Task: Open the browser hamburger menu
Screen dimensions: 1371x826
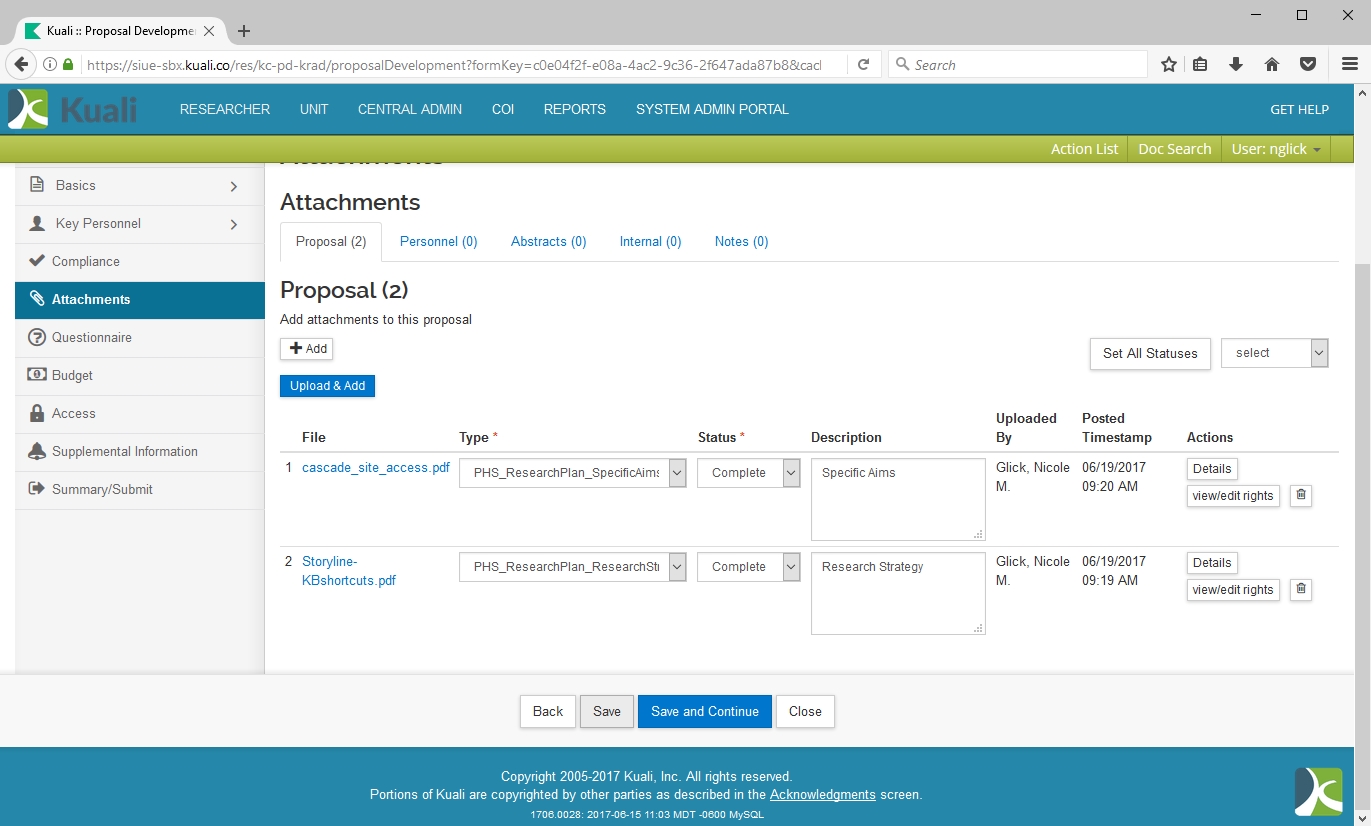Action: (x=1349, y=65)
